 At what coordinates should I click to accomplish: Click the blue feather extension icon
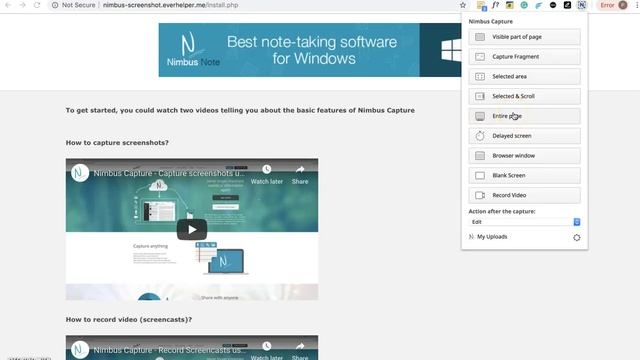[x=538, y=5]
